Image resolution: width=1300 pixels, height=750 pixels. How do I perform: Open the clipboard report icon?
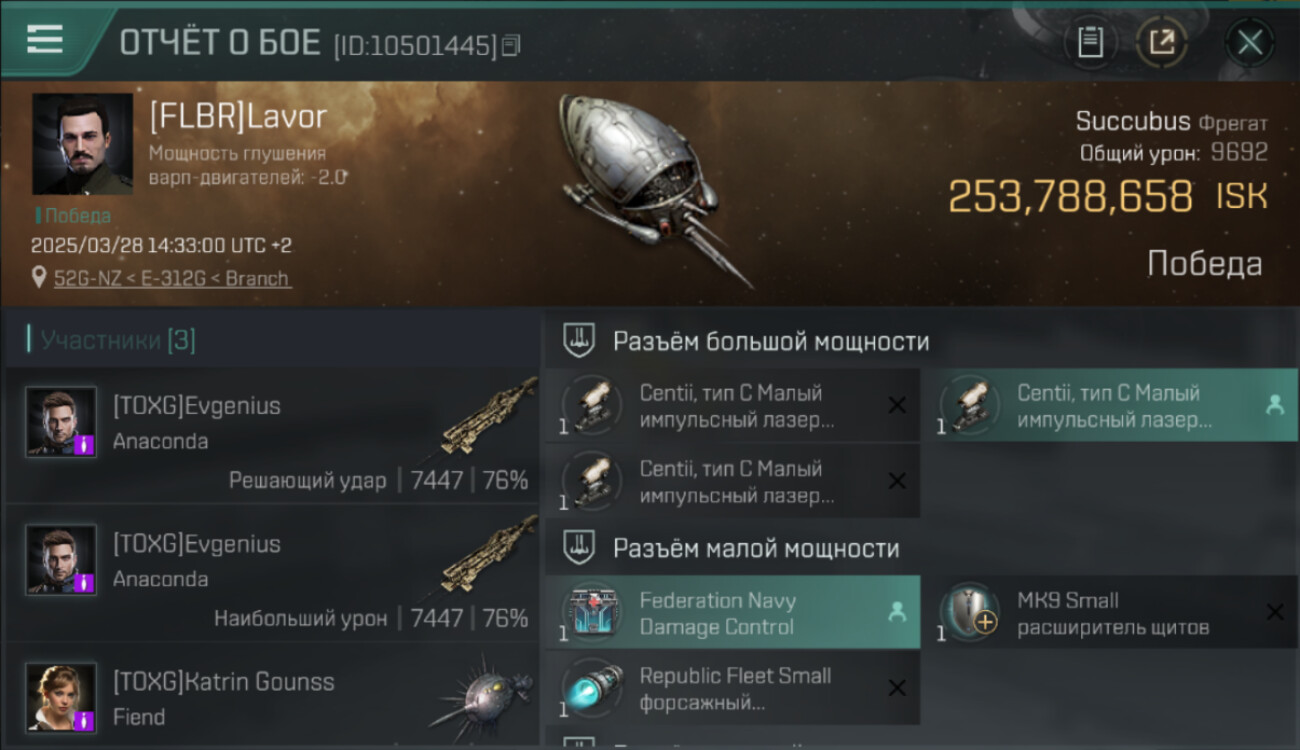(1090, 42)
